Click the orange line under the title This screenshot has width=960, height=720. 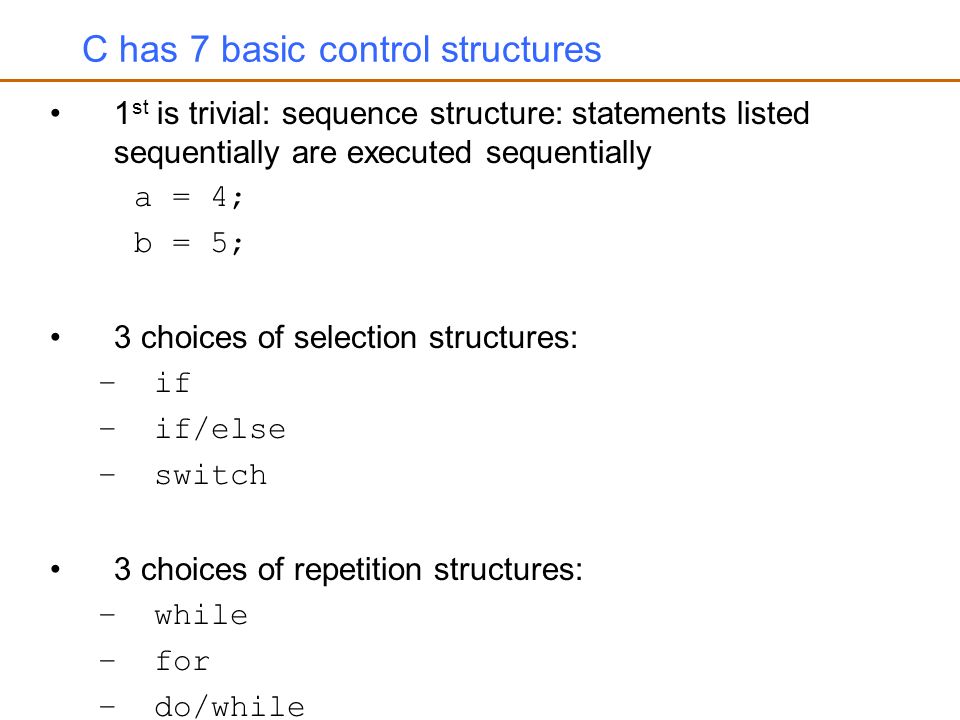pos(480,80)
